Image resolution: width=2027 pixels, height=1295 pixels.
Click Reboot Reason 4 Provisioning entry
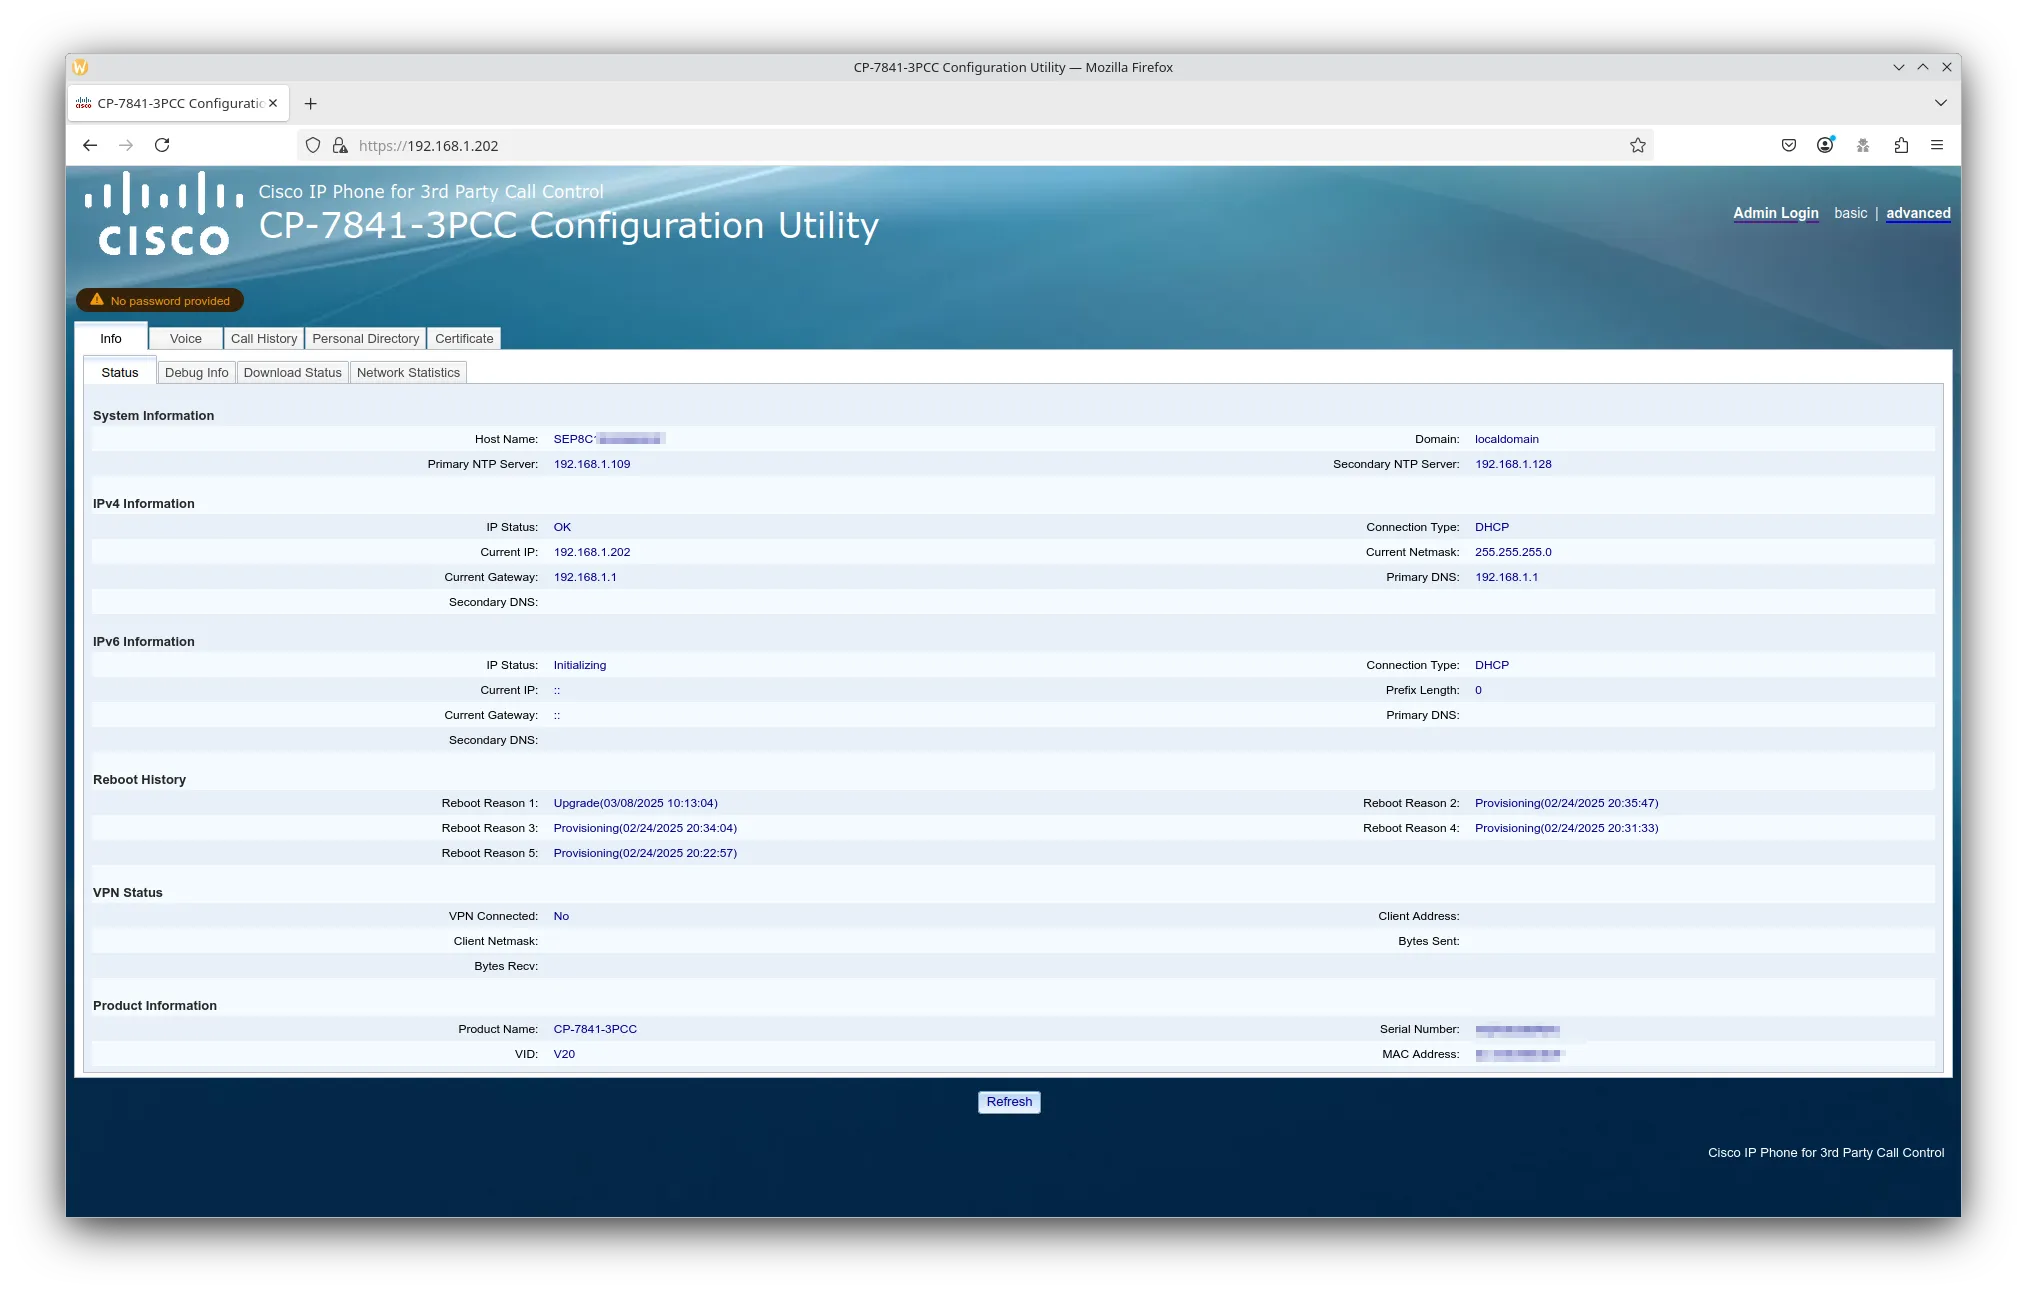tap(1567, 828)
